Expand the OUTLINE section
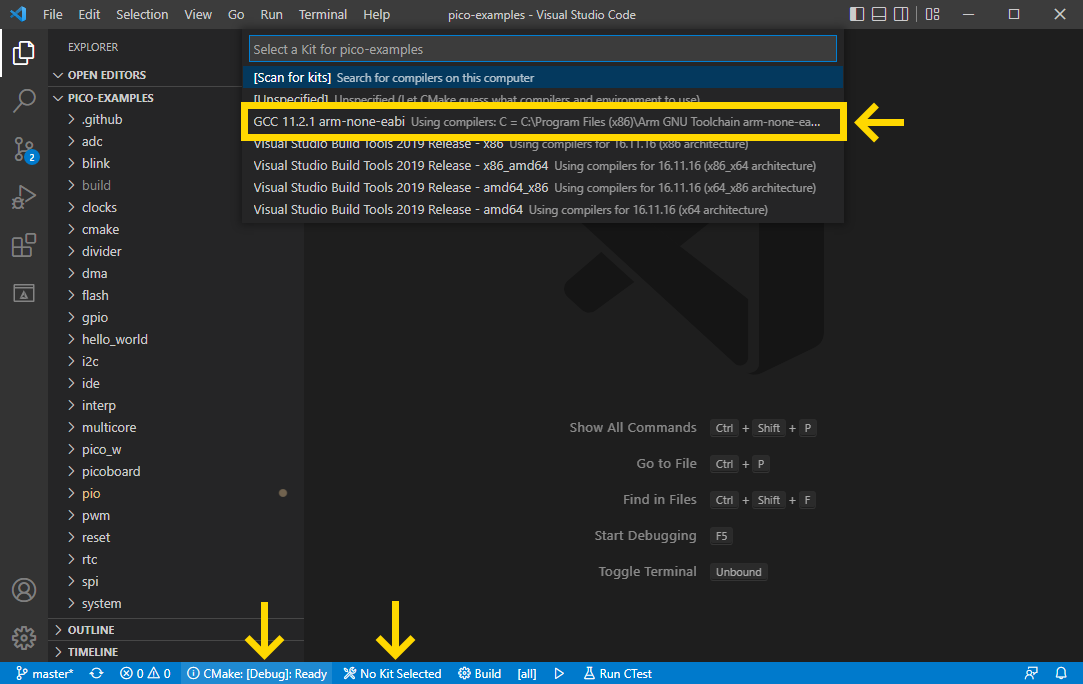 point(90,630)
